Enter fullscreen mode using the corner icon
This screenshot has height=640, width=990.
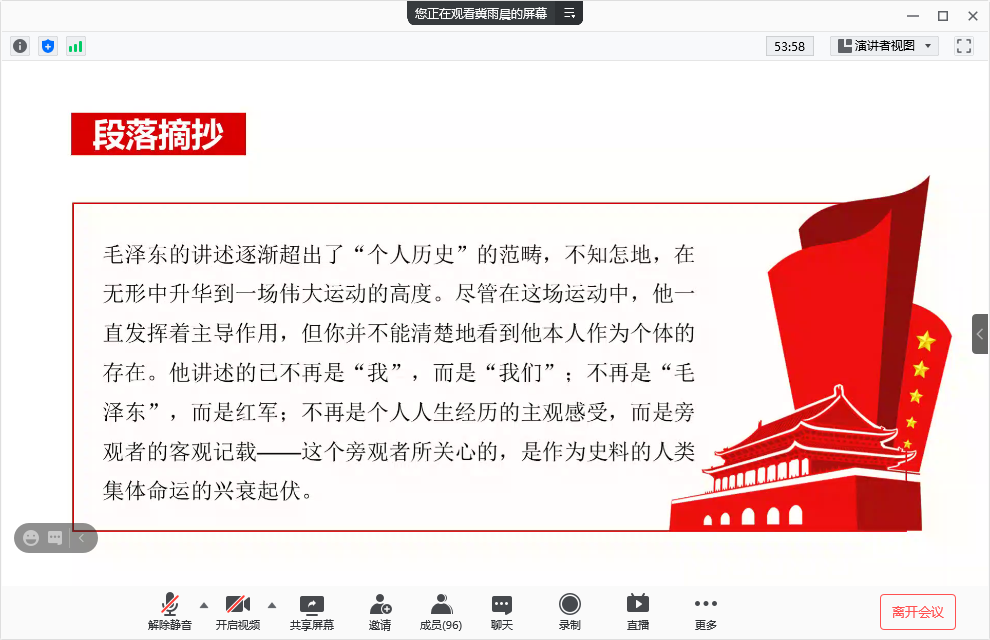click(x=964, y=46)
